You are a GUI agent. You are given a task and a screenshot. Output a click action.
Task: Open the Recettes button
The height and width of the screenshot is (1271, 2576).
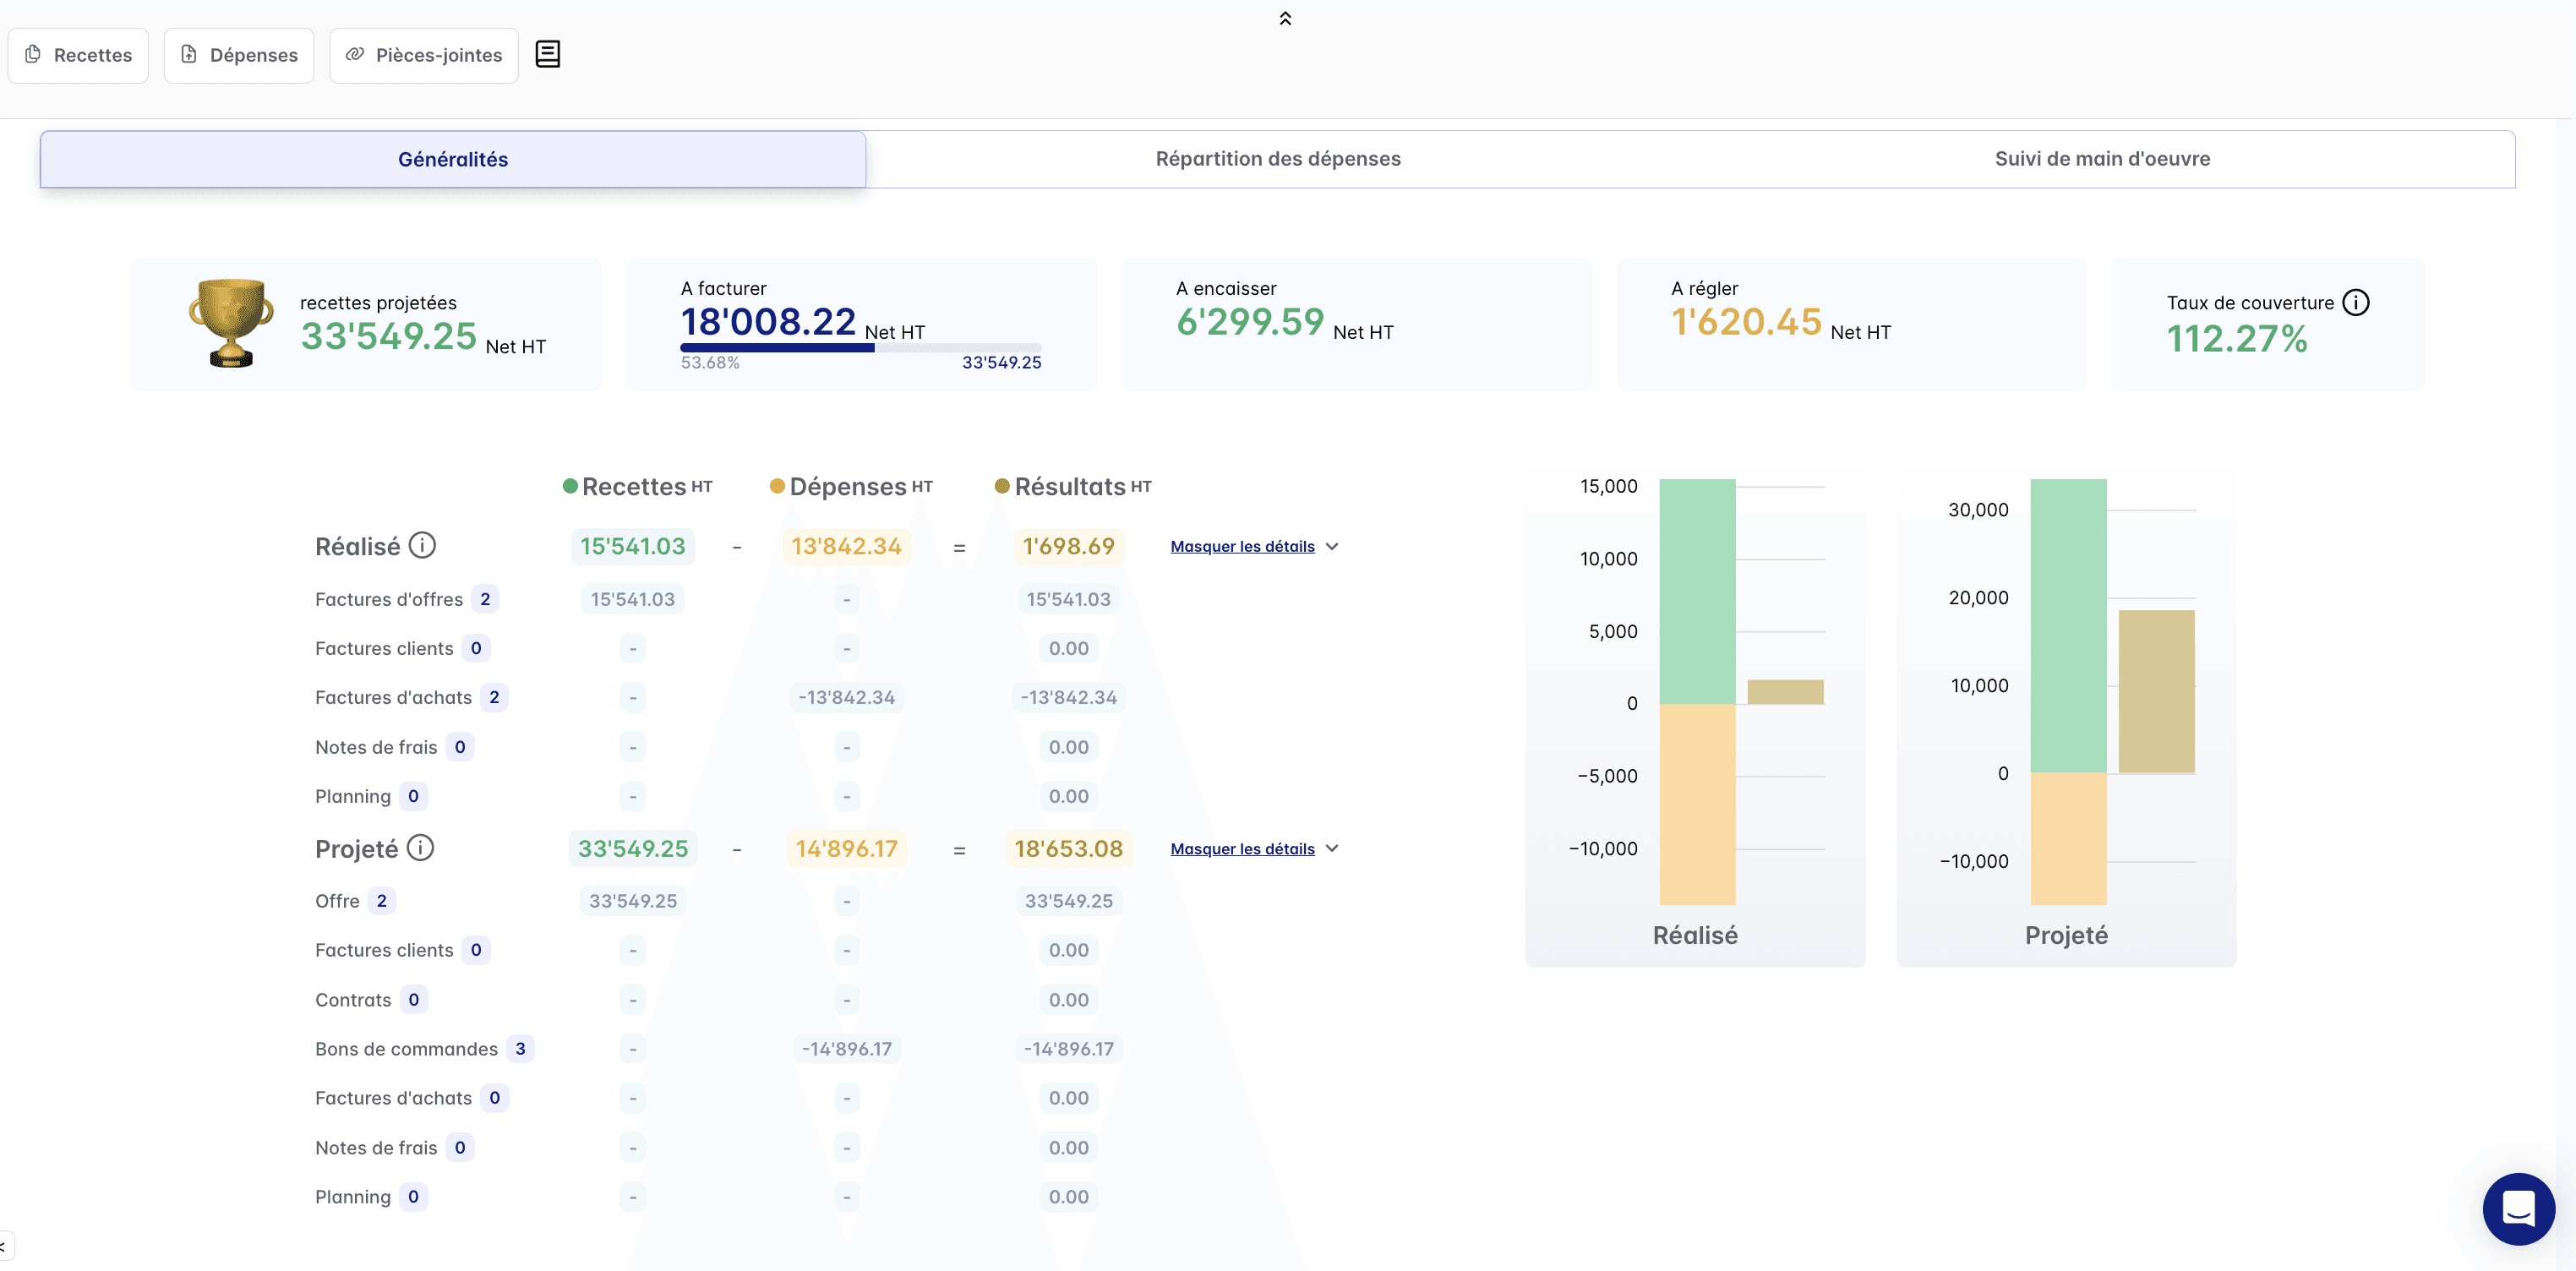point(78,55)
